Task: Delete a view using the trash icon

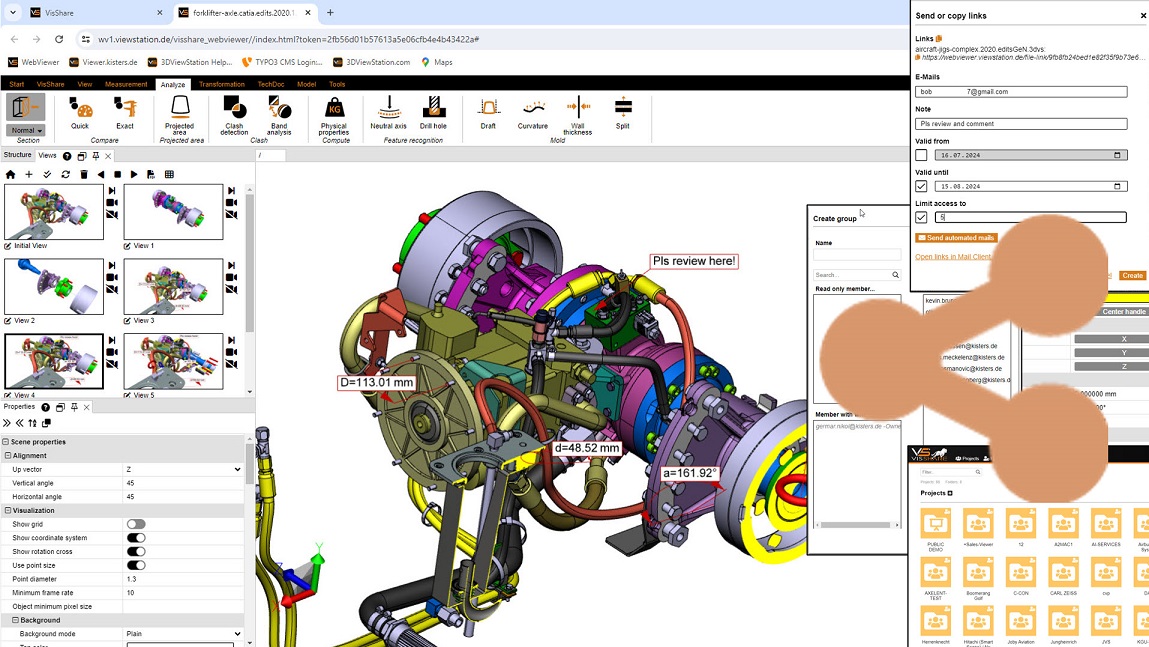Action: pos(84,174)
